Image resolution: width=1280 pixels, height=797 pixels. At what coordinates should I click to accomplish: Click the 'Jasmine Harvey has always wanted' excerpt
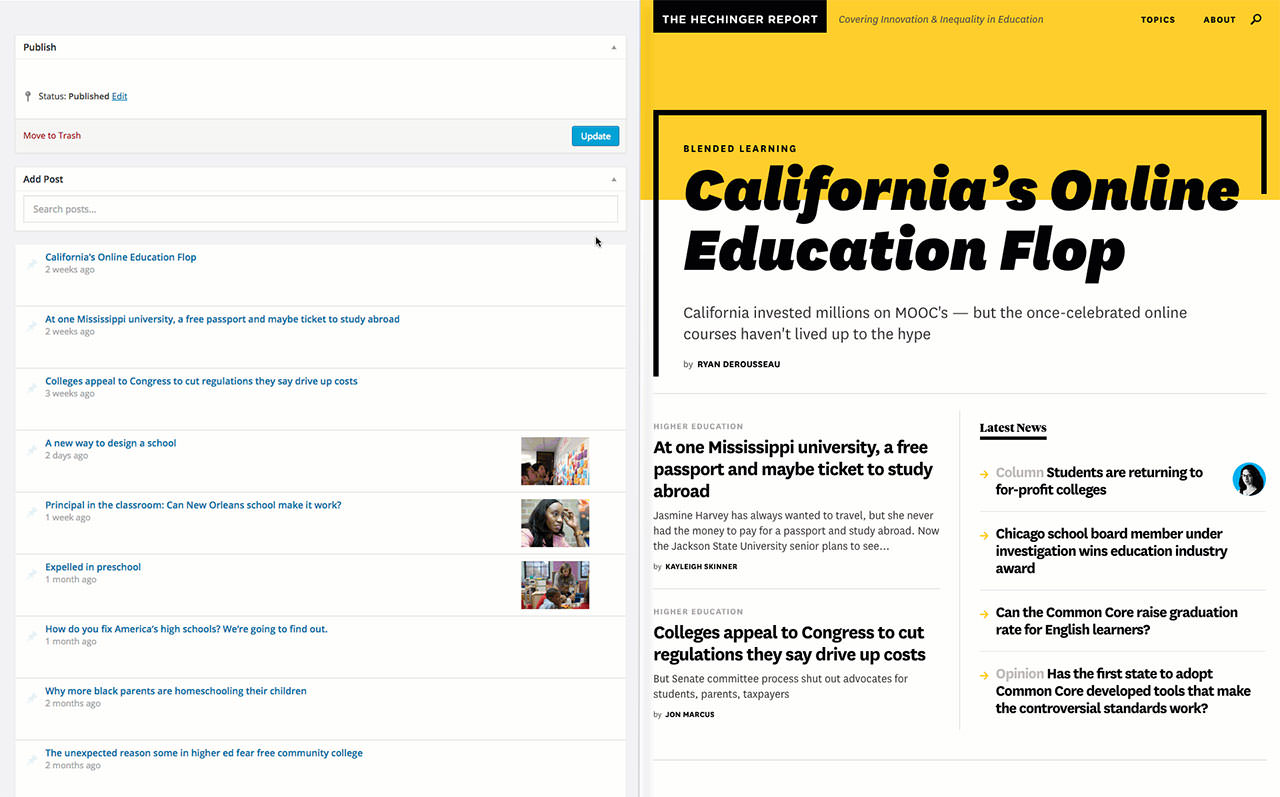(796, 531)
